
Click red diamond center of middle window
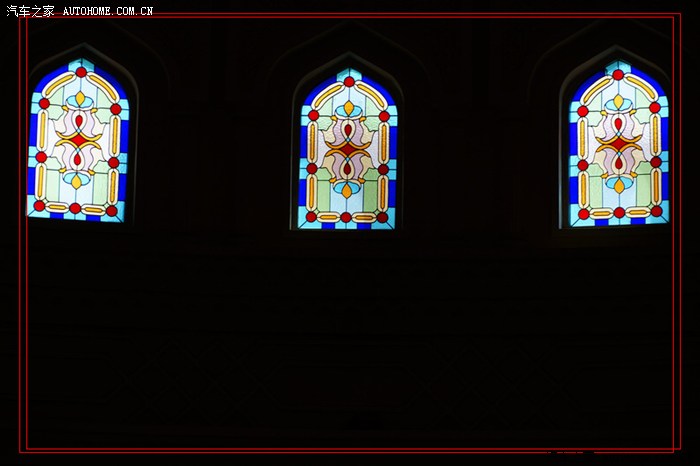347,151
